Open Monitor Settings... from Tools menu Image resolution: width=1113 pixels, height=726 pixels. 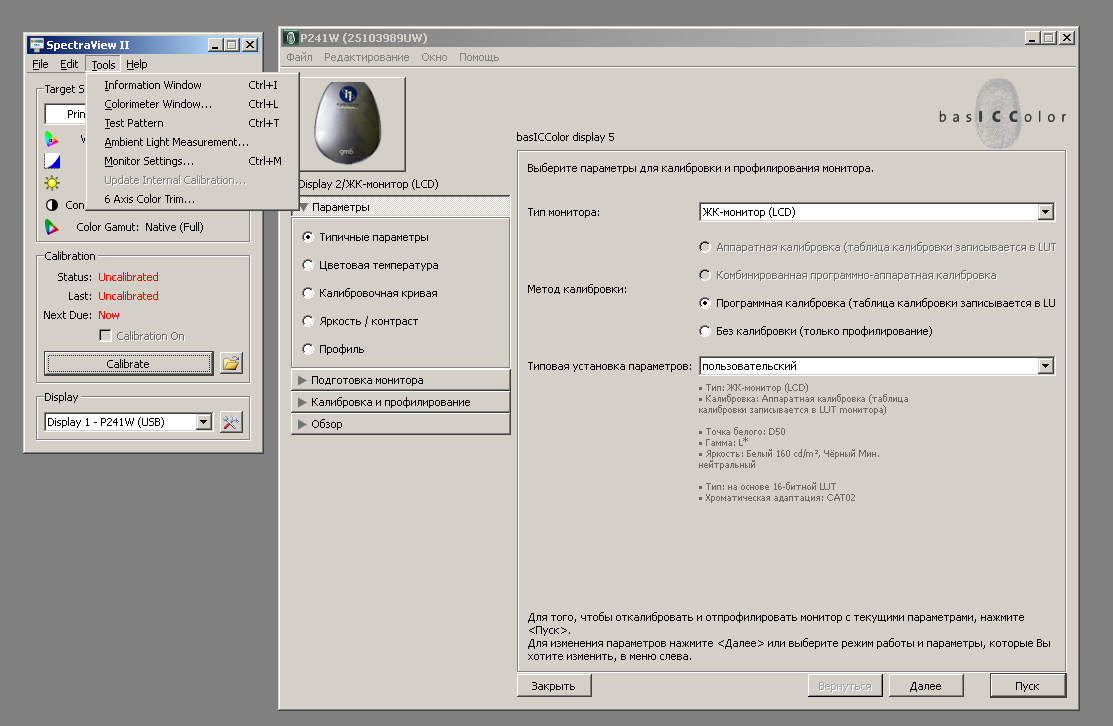click(x=192, y=162)
